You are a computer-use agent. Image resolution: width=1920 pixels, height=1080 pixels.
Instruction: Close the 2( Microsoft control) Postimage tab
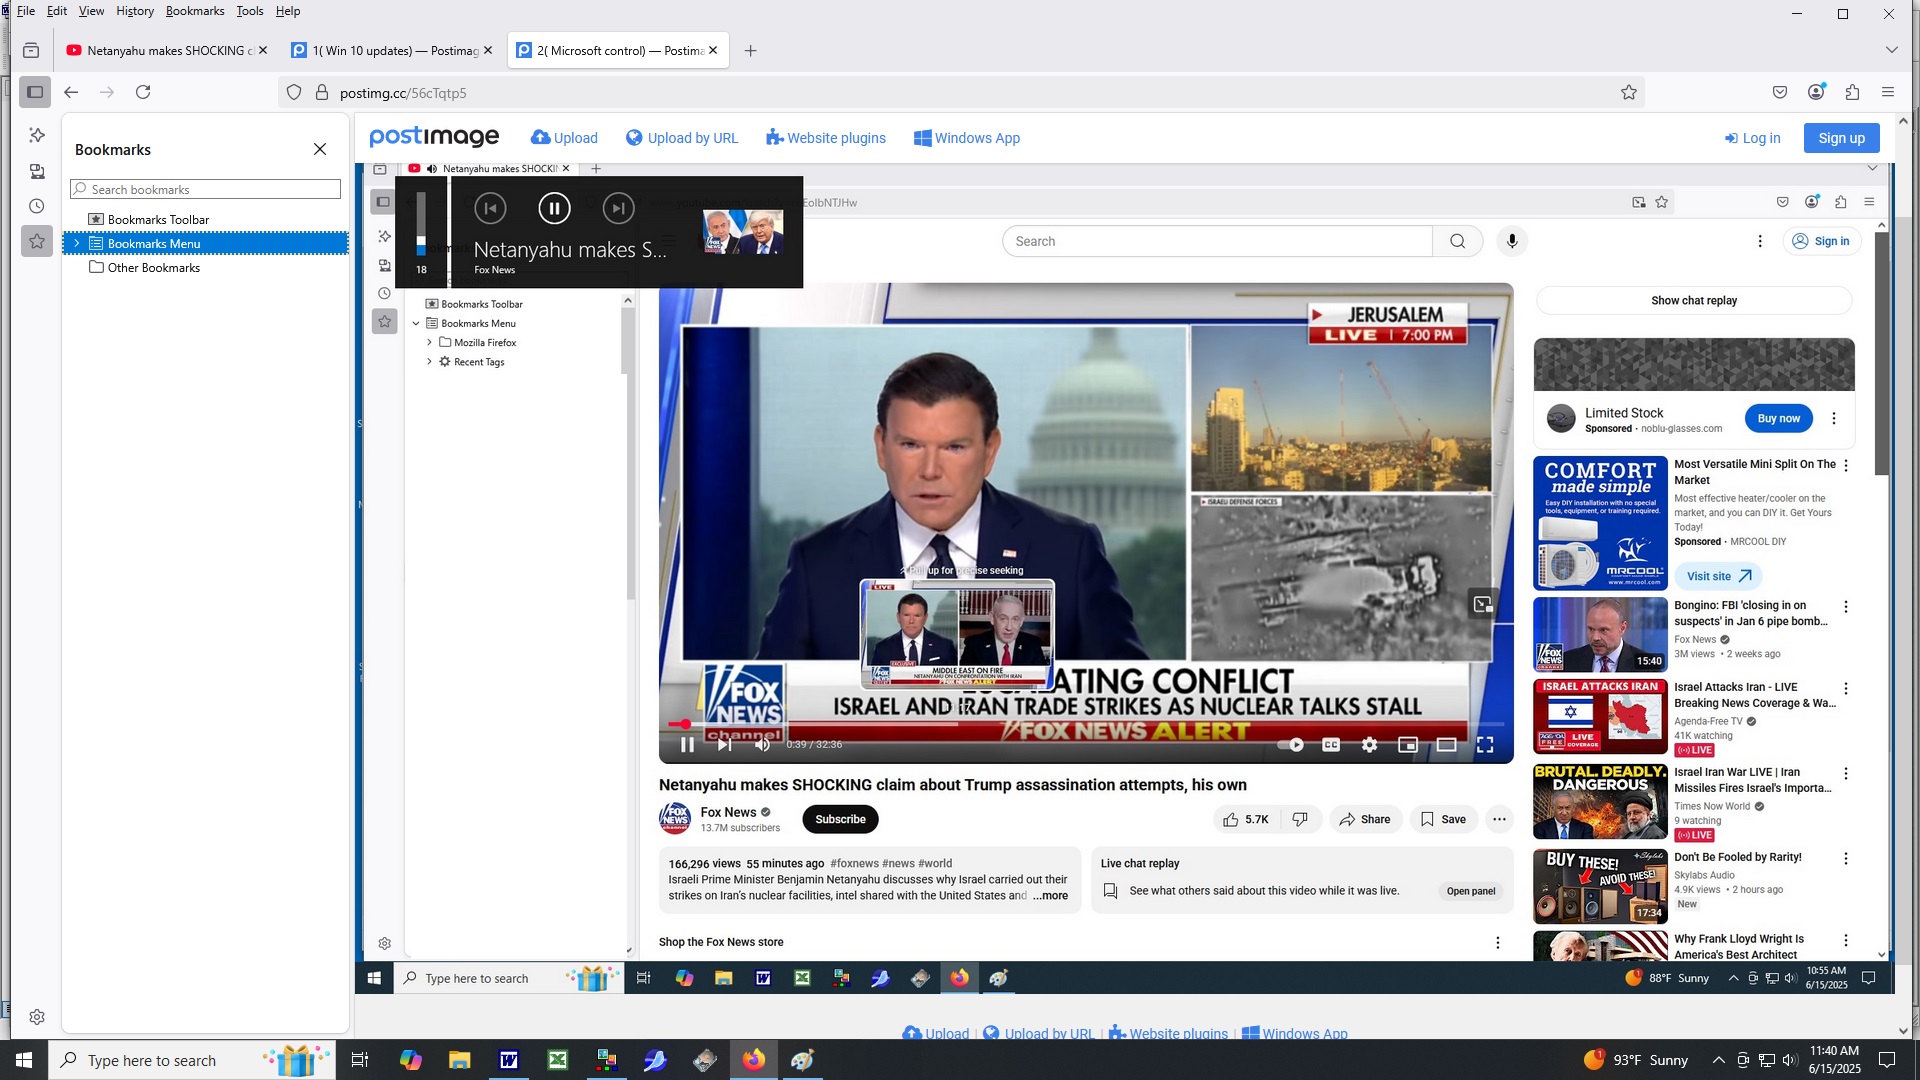713,50
